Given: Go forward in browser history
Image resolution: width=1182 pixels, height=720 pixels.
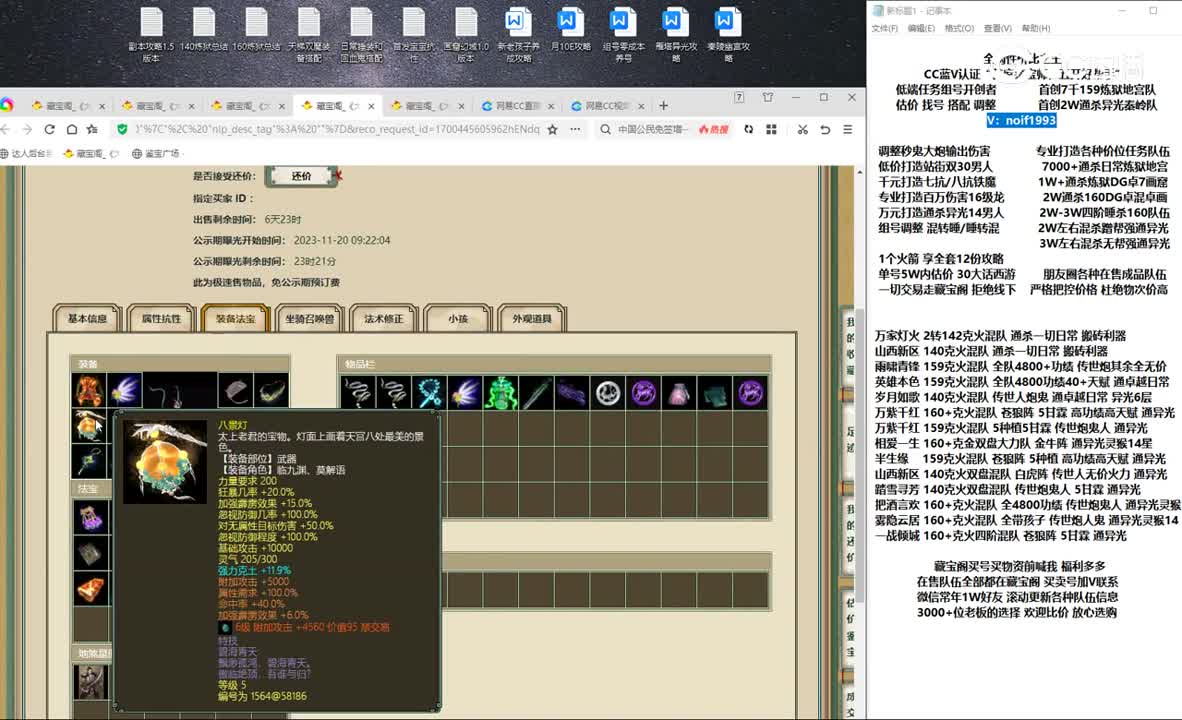Looking at the screenshot, I should click(x=27, y=129).
